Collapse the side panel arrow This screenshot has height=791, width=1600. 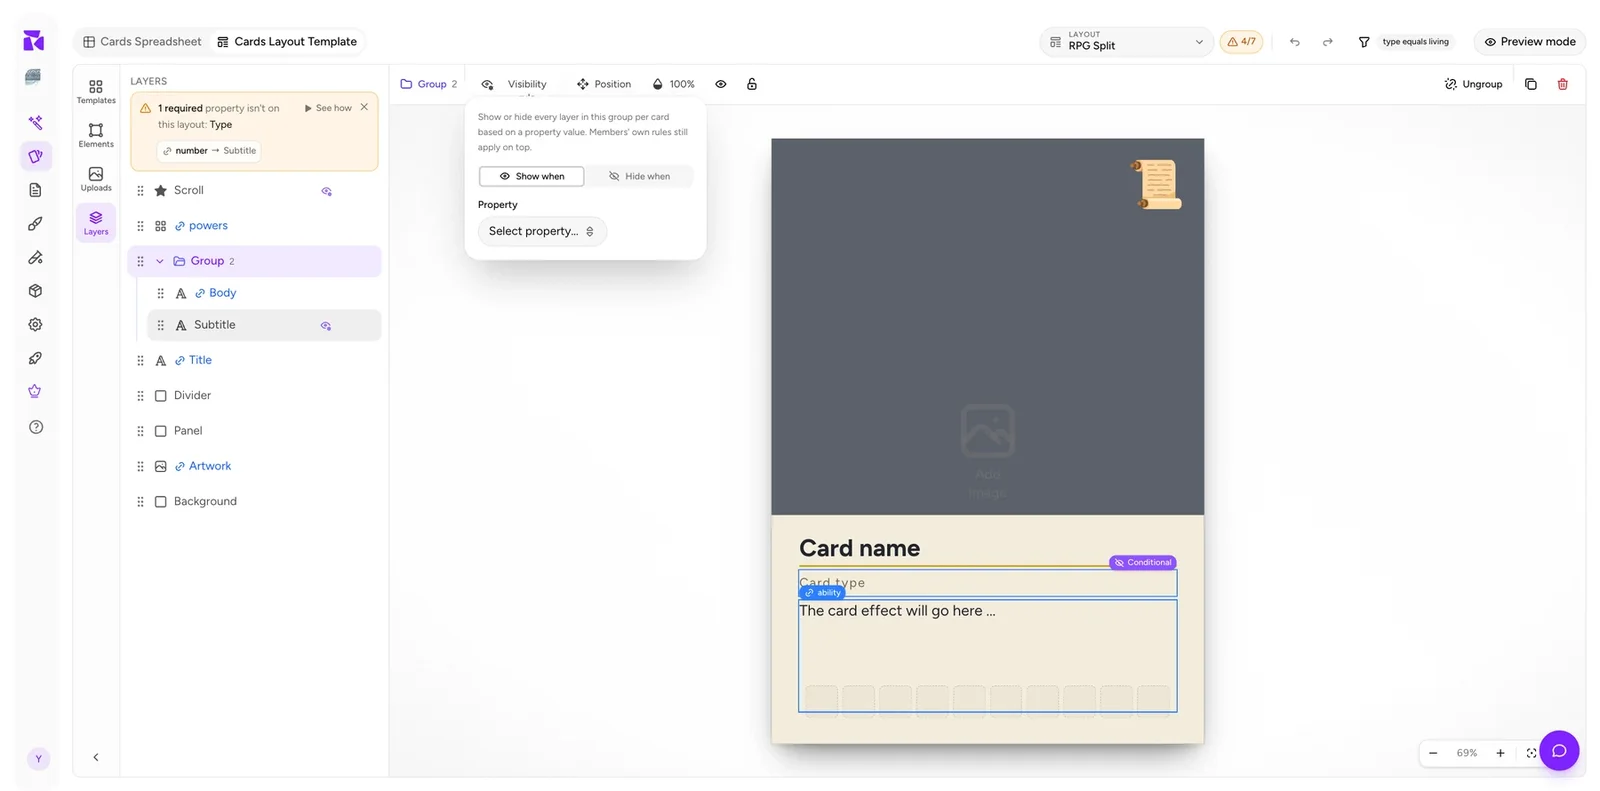click(x=96, y=758)
